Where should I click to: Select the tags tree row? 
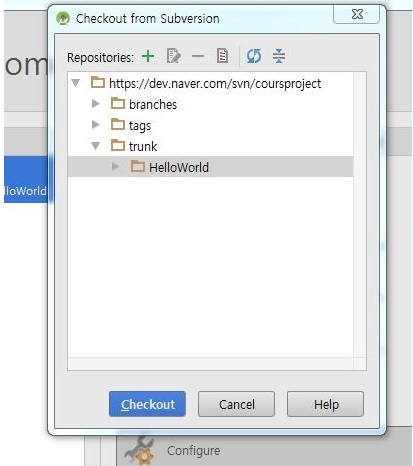tap(210, 125)
